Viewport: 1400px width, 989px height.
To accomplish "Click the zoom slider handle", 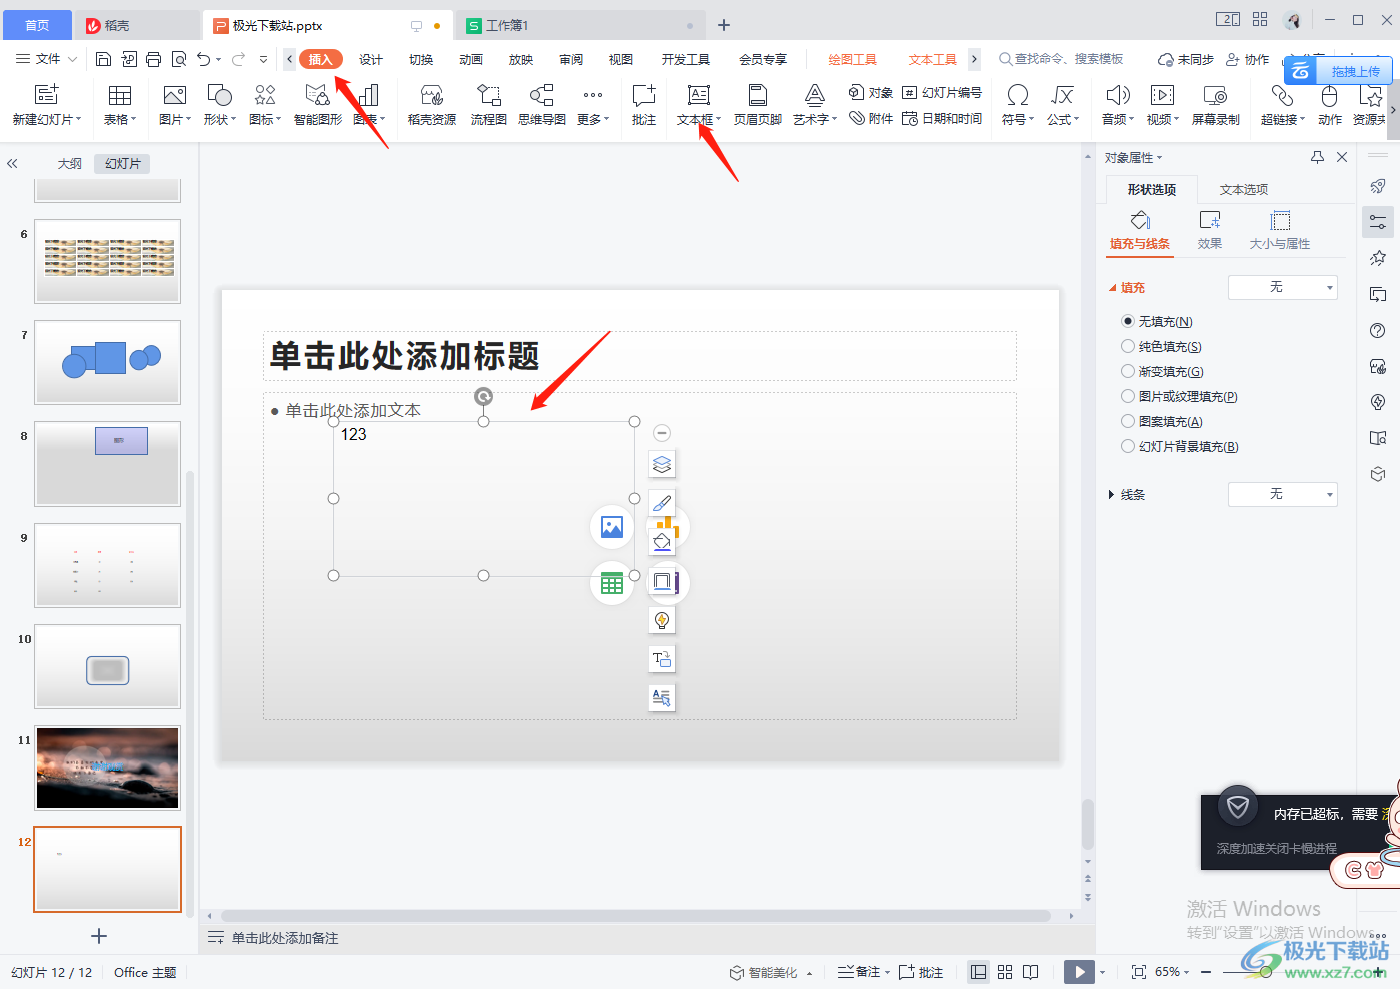I will pyautogui.click(x=1266, y=972).
